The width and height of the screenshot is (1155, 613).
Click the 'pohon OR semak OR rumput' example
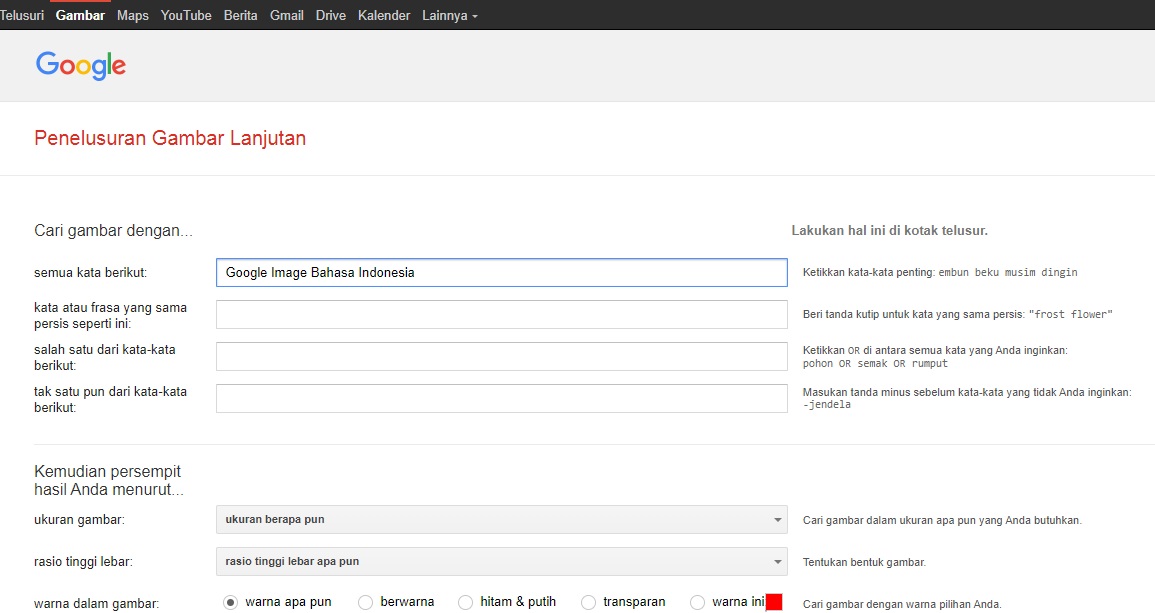tap(875, 364)
